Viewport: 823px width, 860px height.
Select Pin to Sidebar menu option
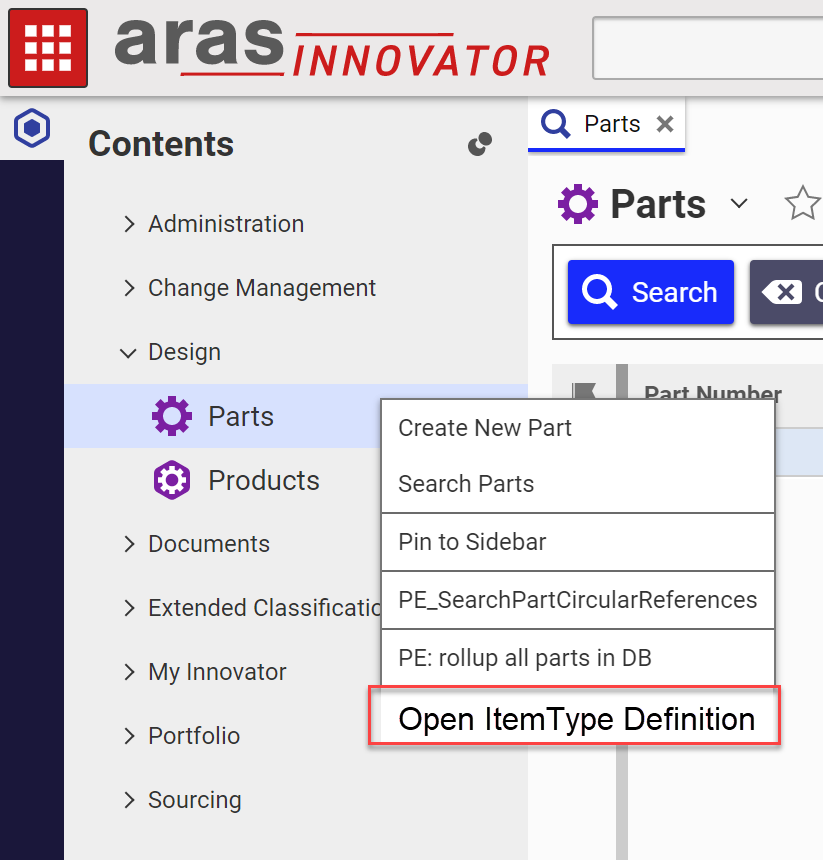(x=472, y=542)
